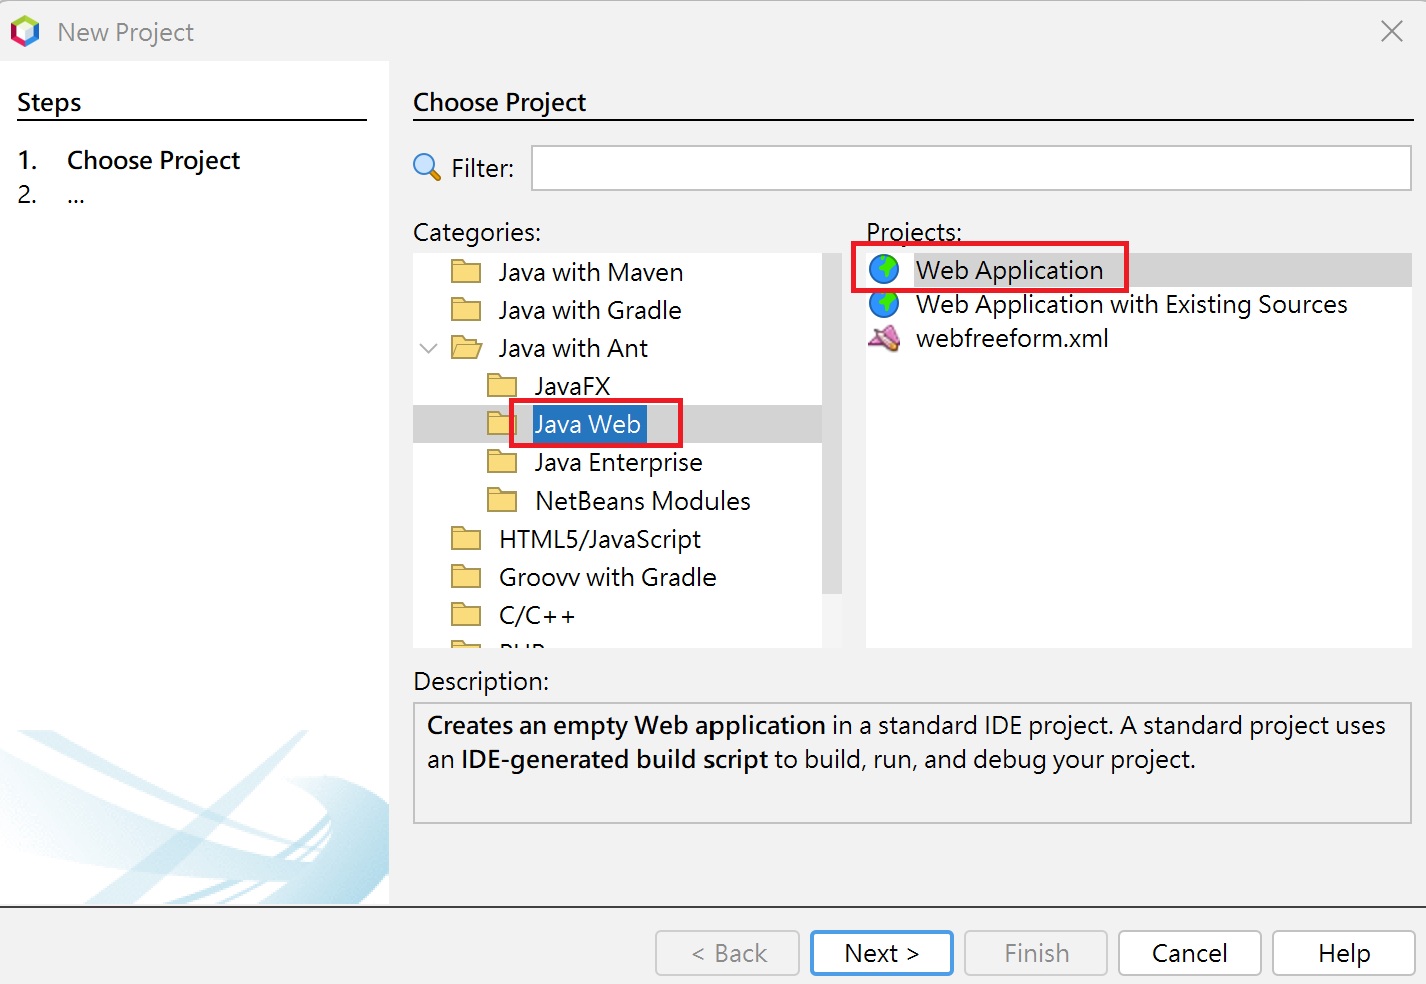
Task: Click the Cancel button
Action: pos(1189,953)
